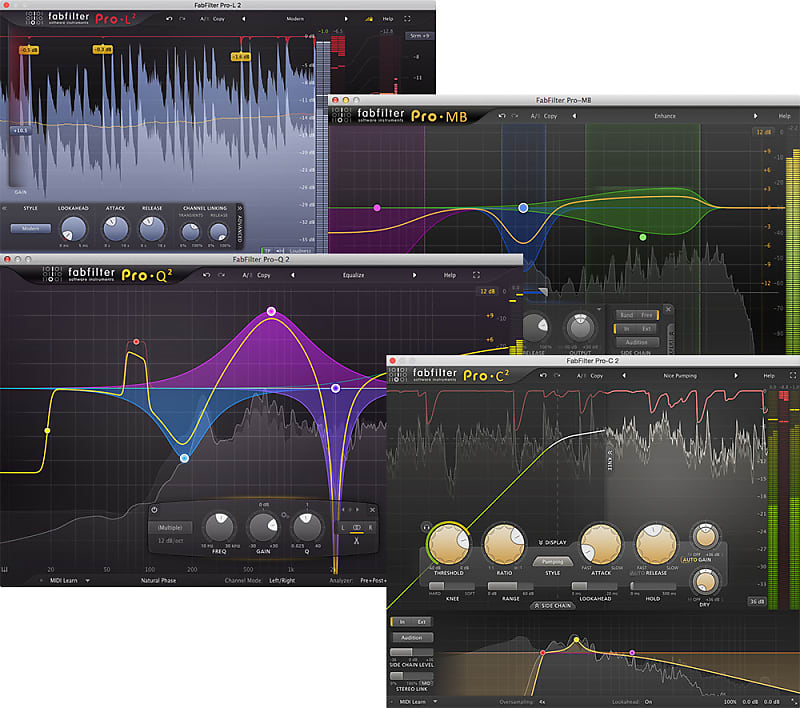800x708 pixels.
Task: Click the Threshold knob in Pro-C 2
Action: [x=449, y=543]
